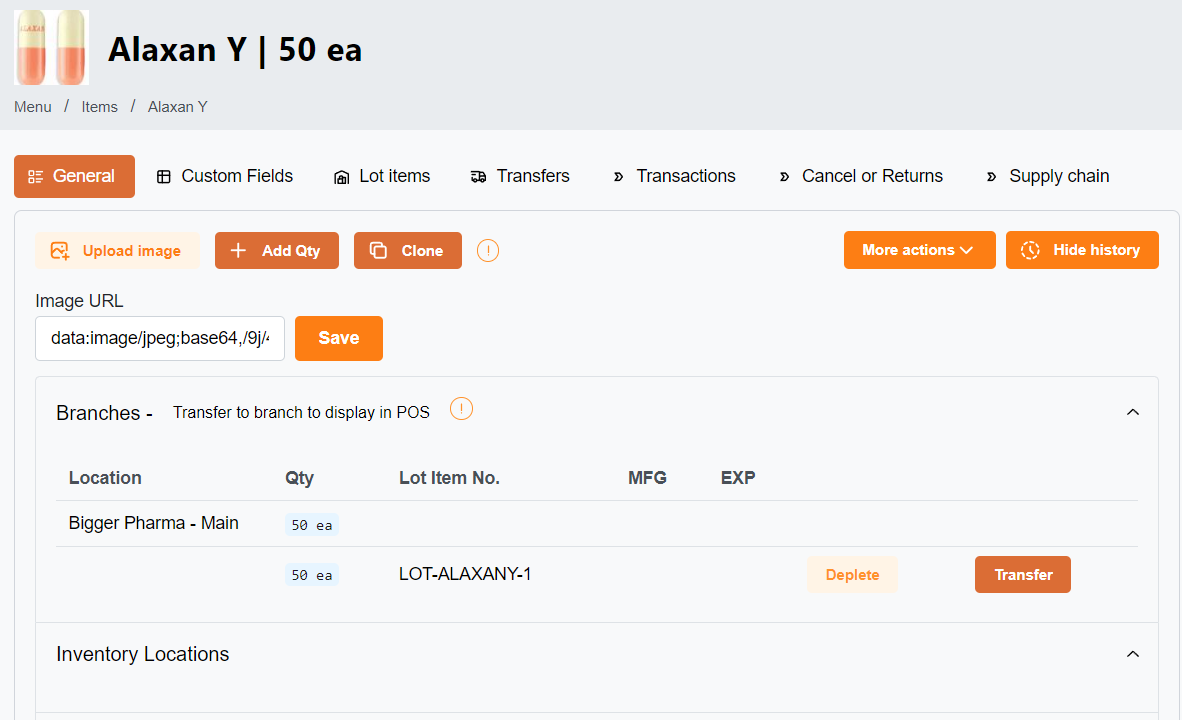Image resolution: width=1182 pixels, height=720 pixels.
Task: Save the Image URL
Action: (x=338, y=339)
